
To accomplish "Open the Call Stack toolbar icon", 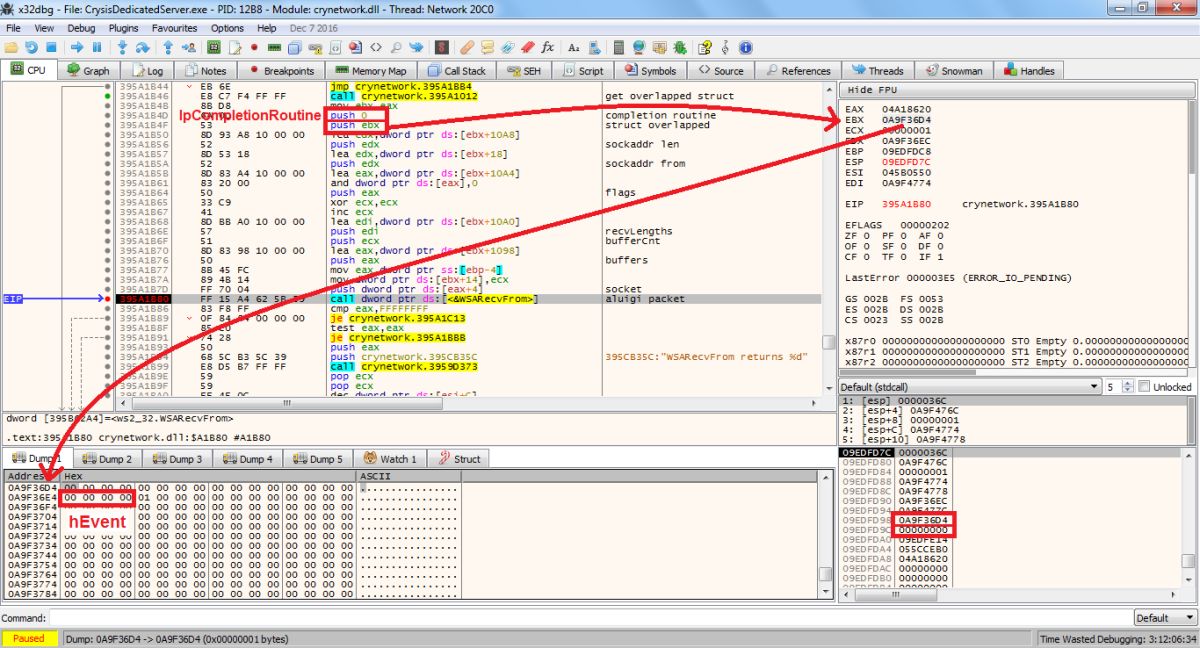I will click(294, 47).
